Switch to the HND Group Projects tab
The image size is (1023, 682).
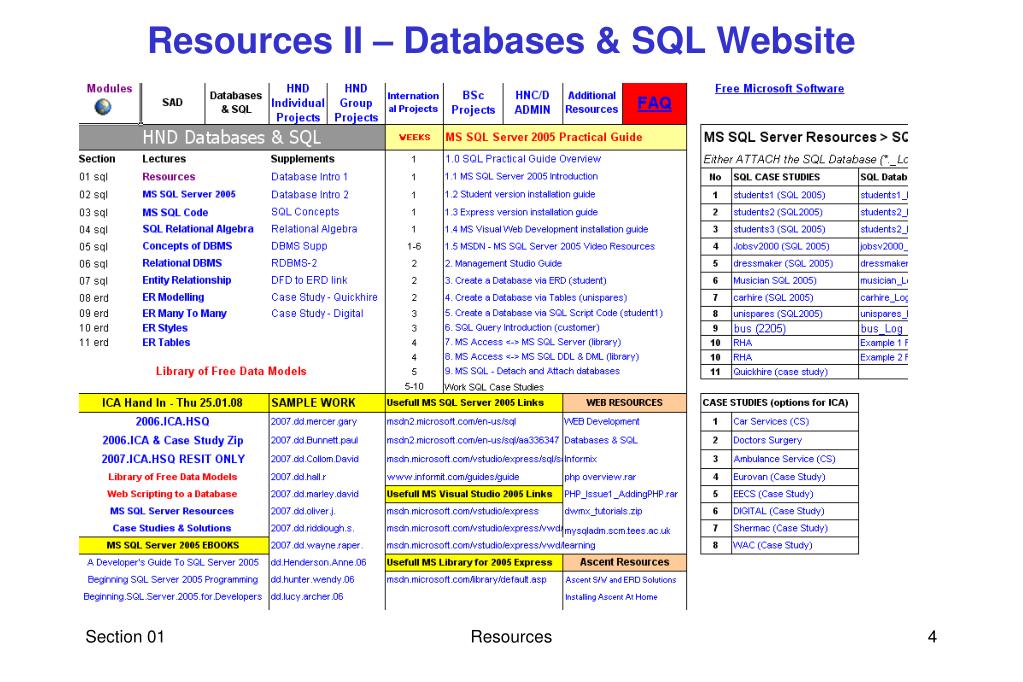(356, 103)
